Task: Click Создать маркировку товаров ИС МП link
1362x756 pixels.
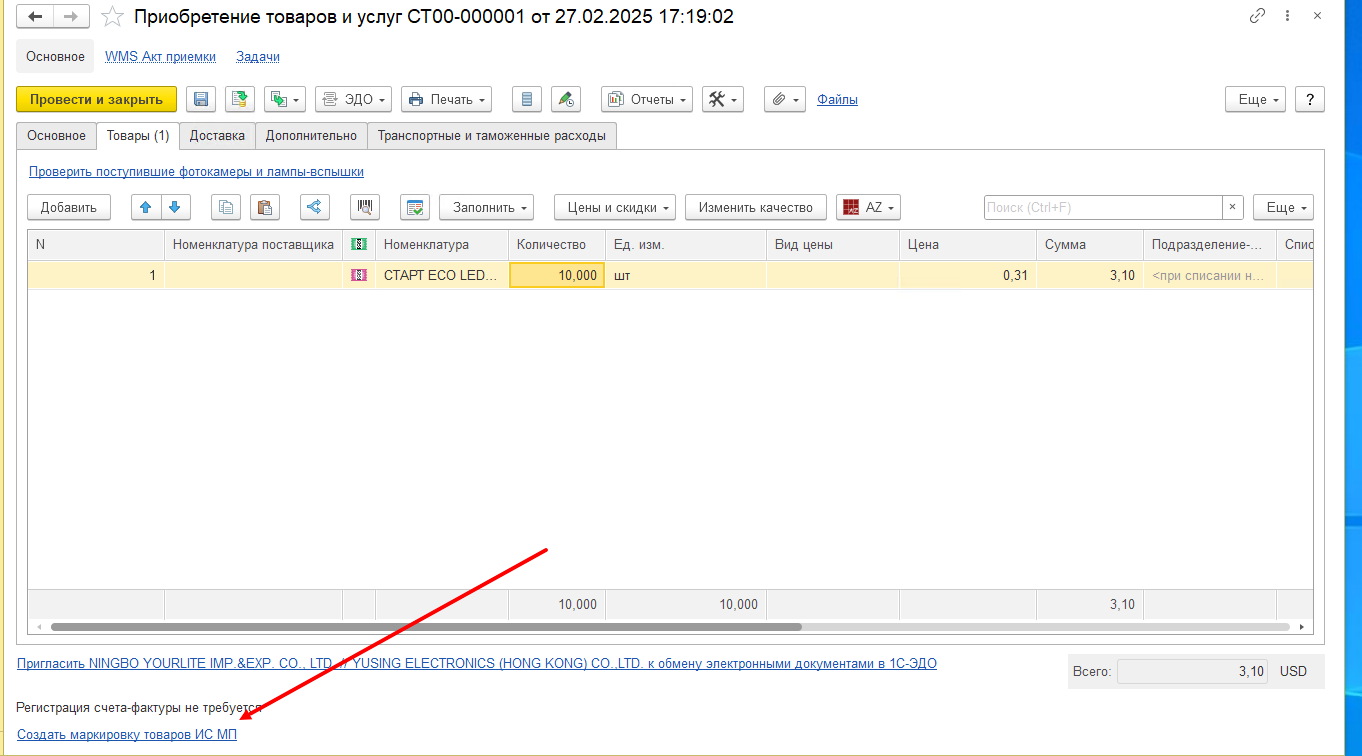Action: [x=127, y=734]
